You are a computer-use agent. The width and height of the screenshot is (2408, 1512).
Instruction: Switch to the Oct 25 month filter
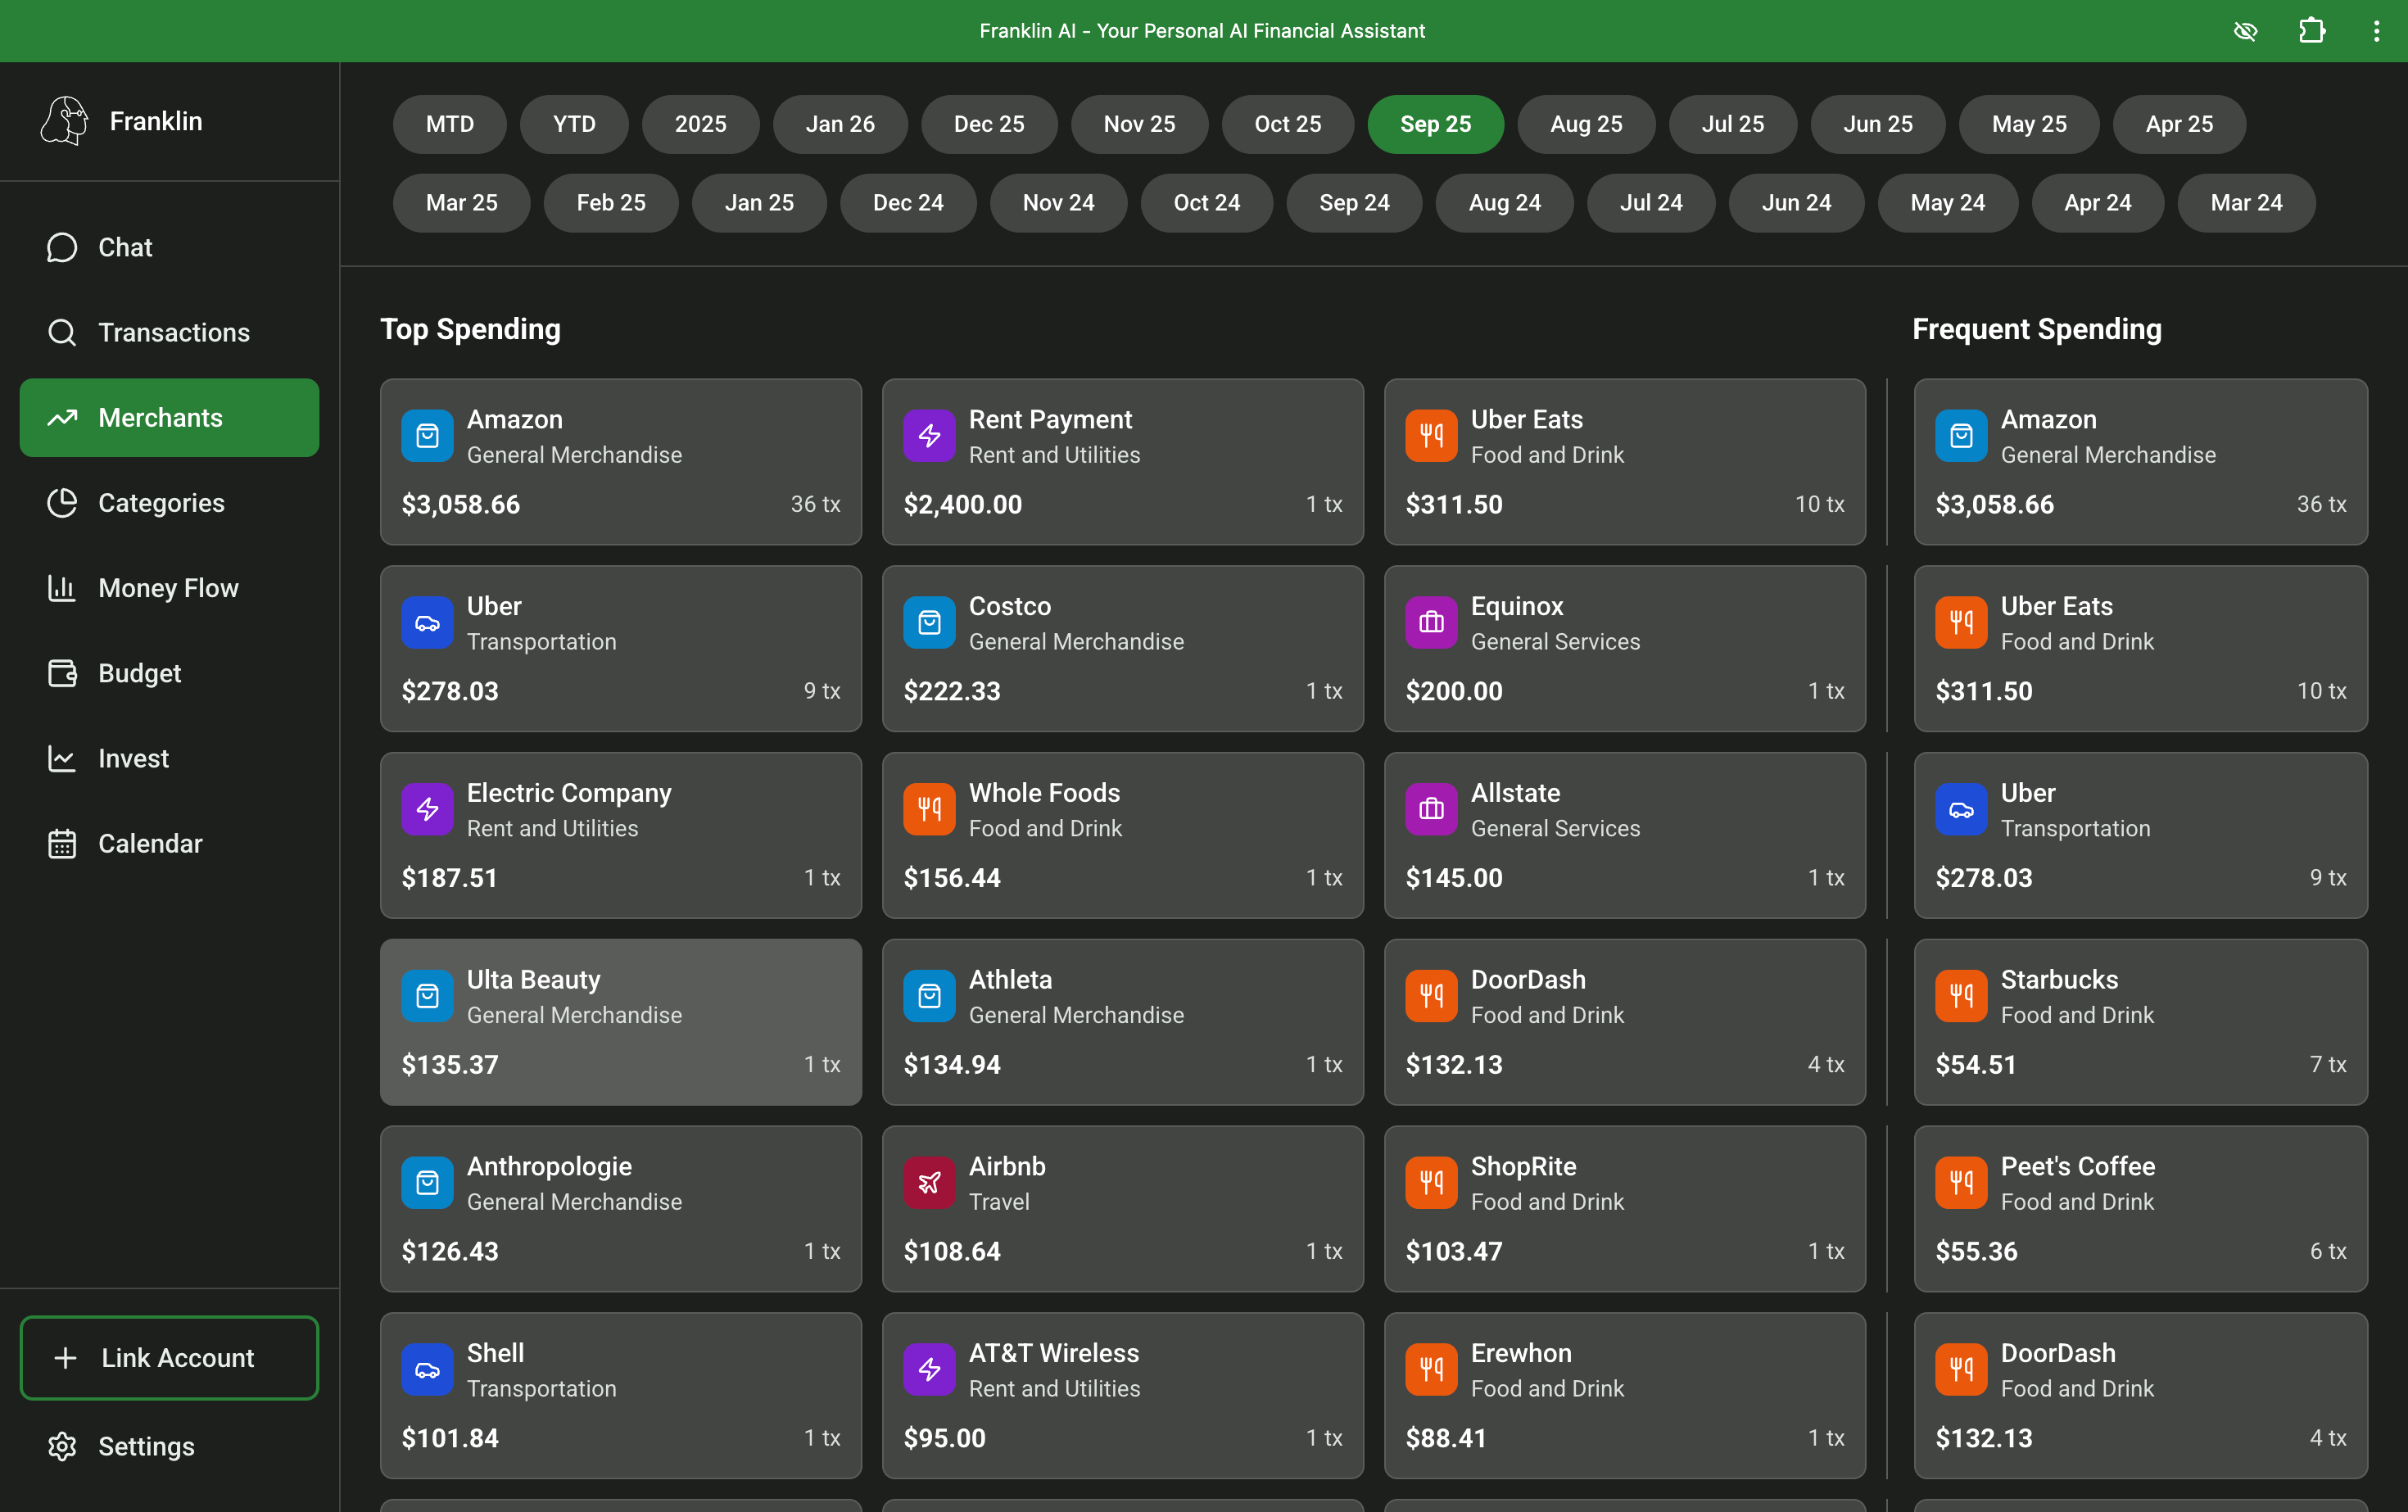pyautogui.click(x=1288, y=124)
